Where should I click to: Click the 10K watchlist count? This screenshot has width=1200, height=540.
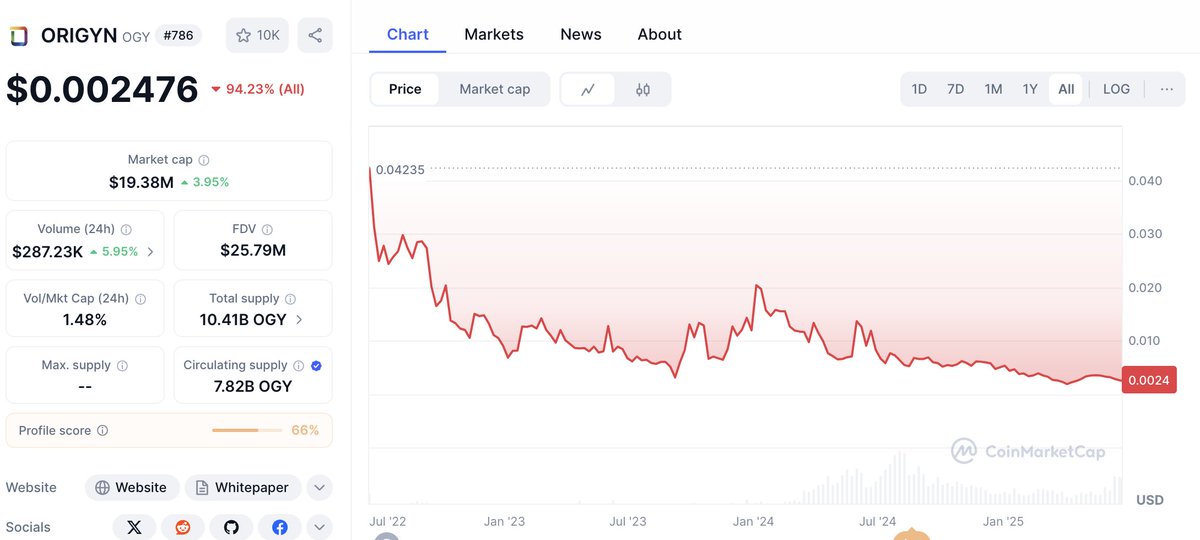[x=268, y=35]
